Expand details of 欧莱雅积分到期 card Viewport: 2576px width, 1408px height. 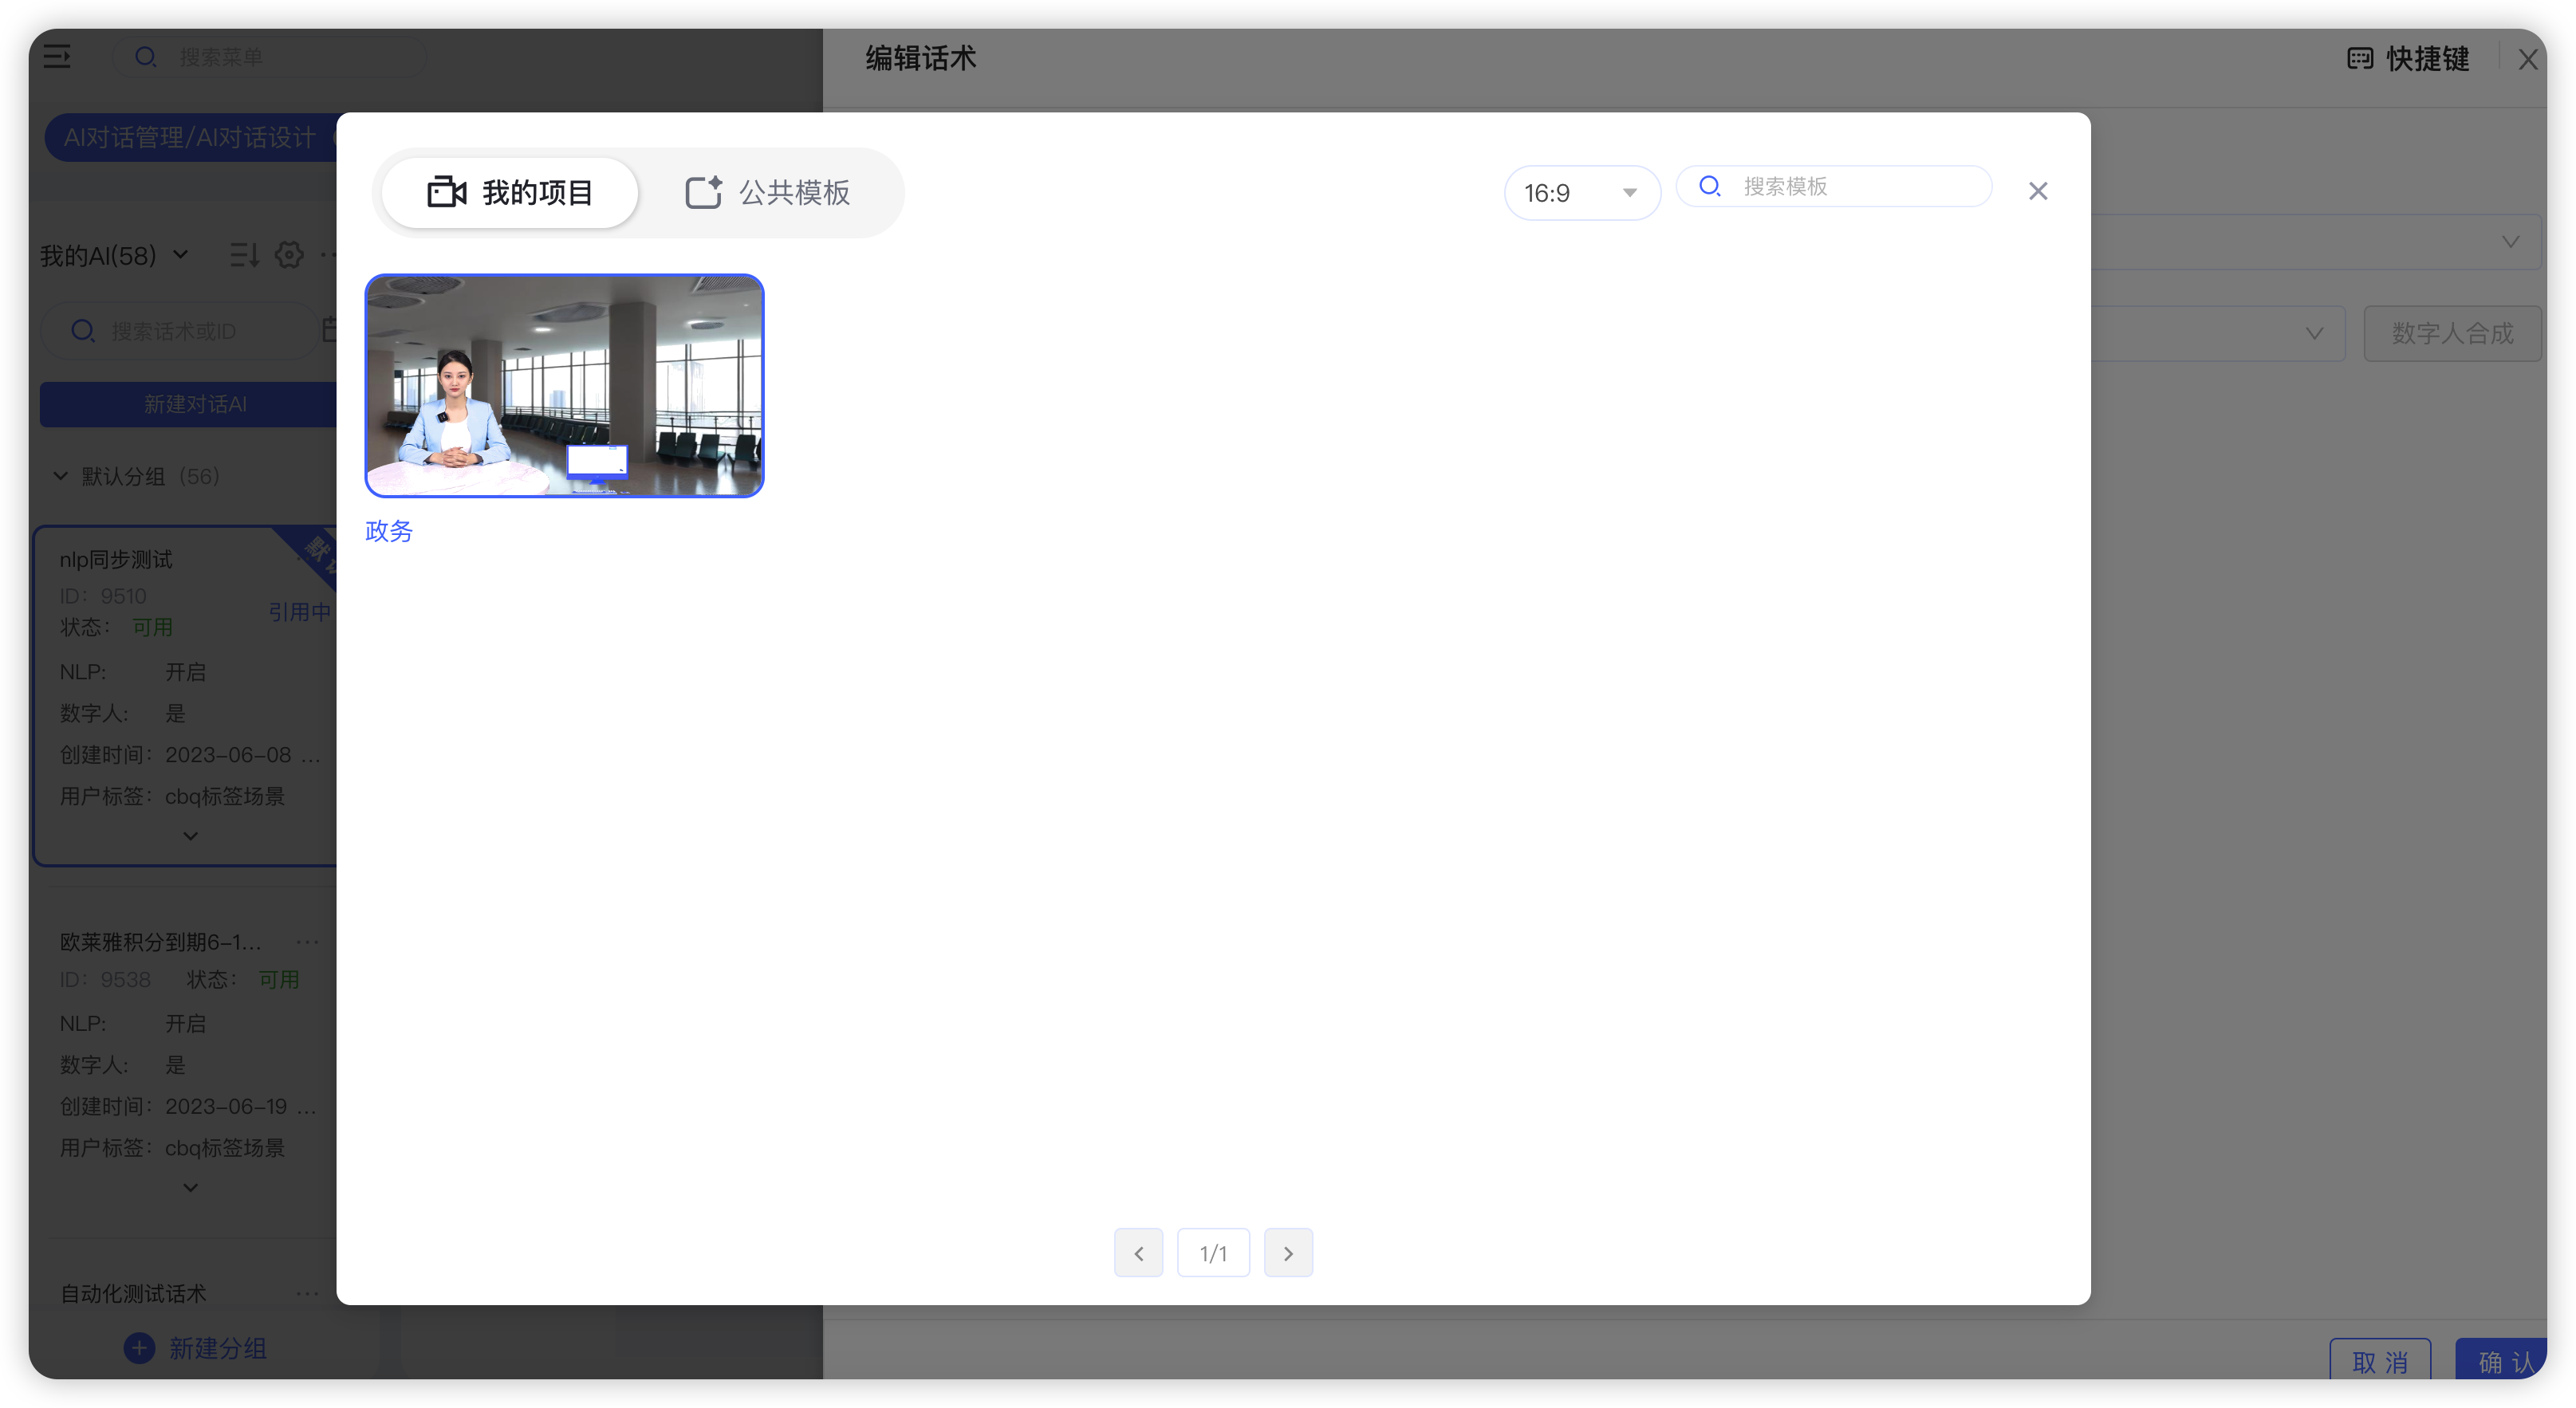tap(190, 1188)
